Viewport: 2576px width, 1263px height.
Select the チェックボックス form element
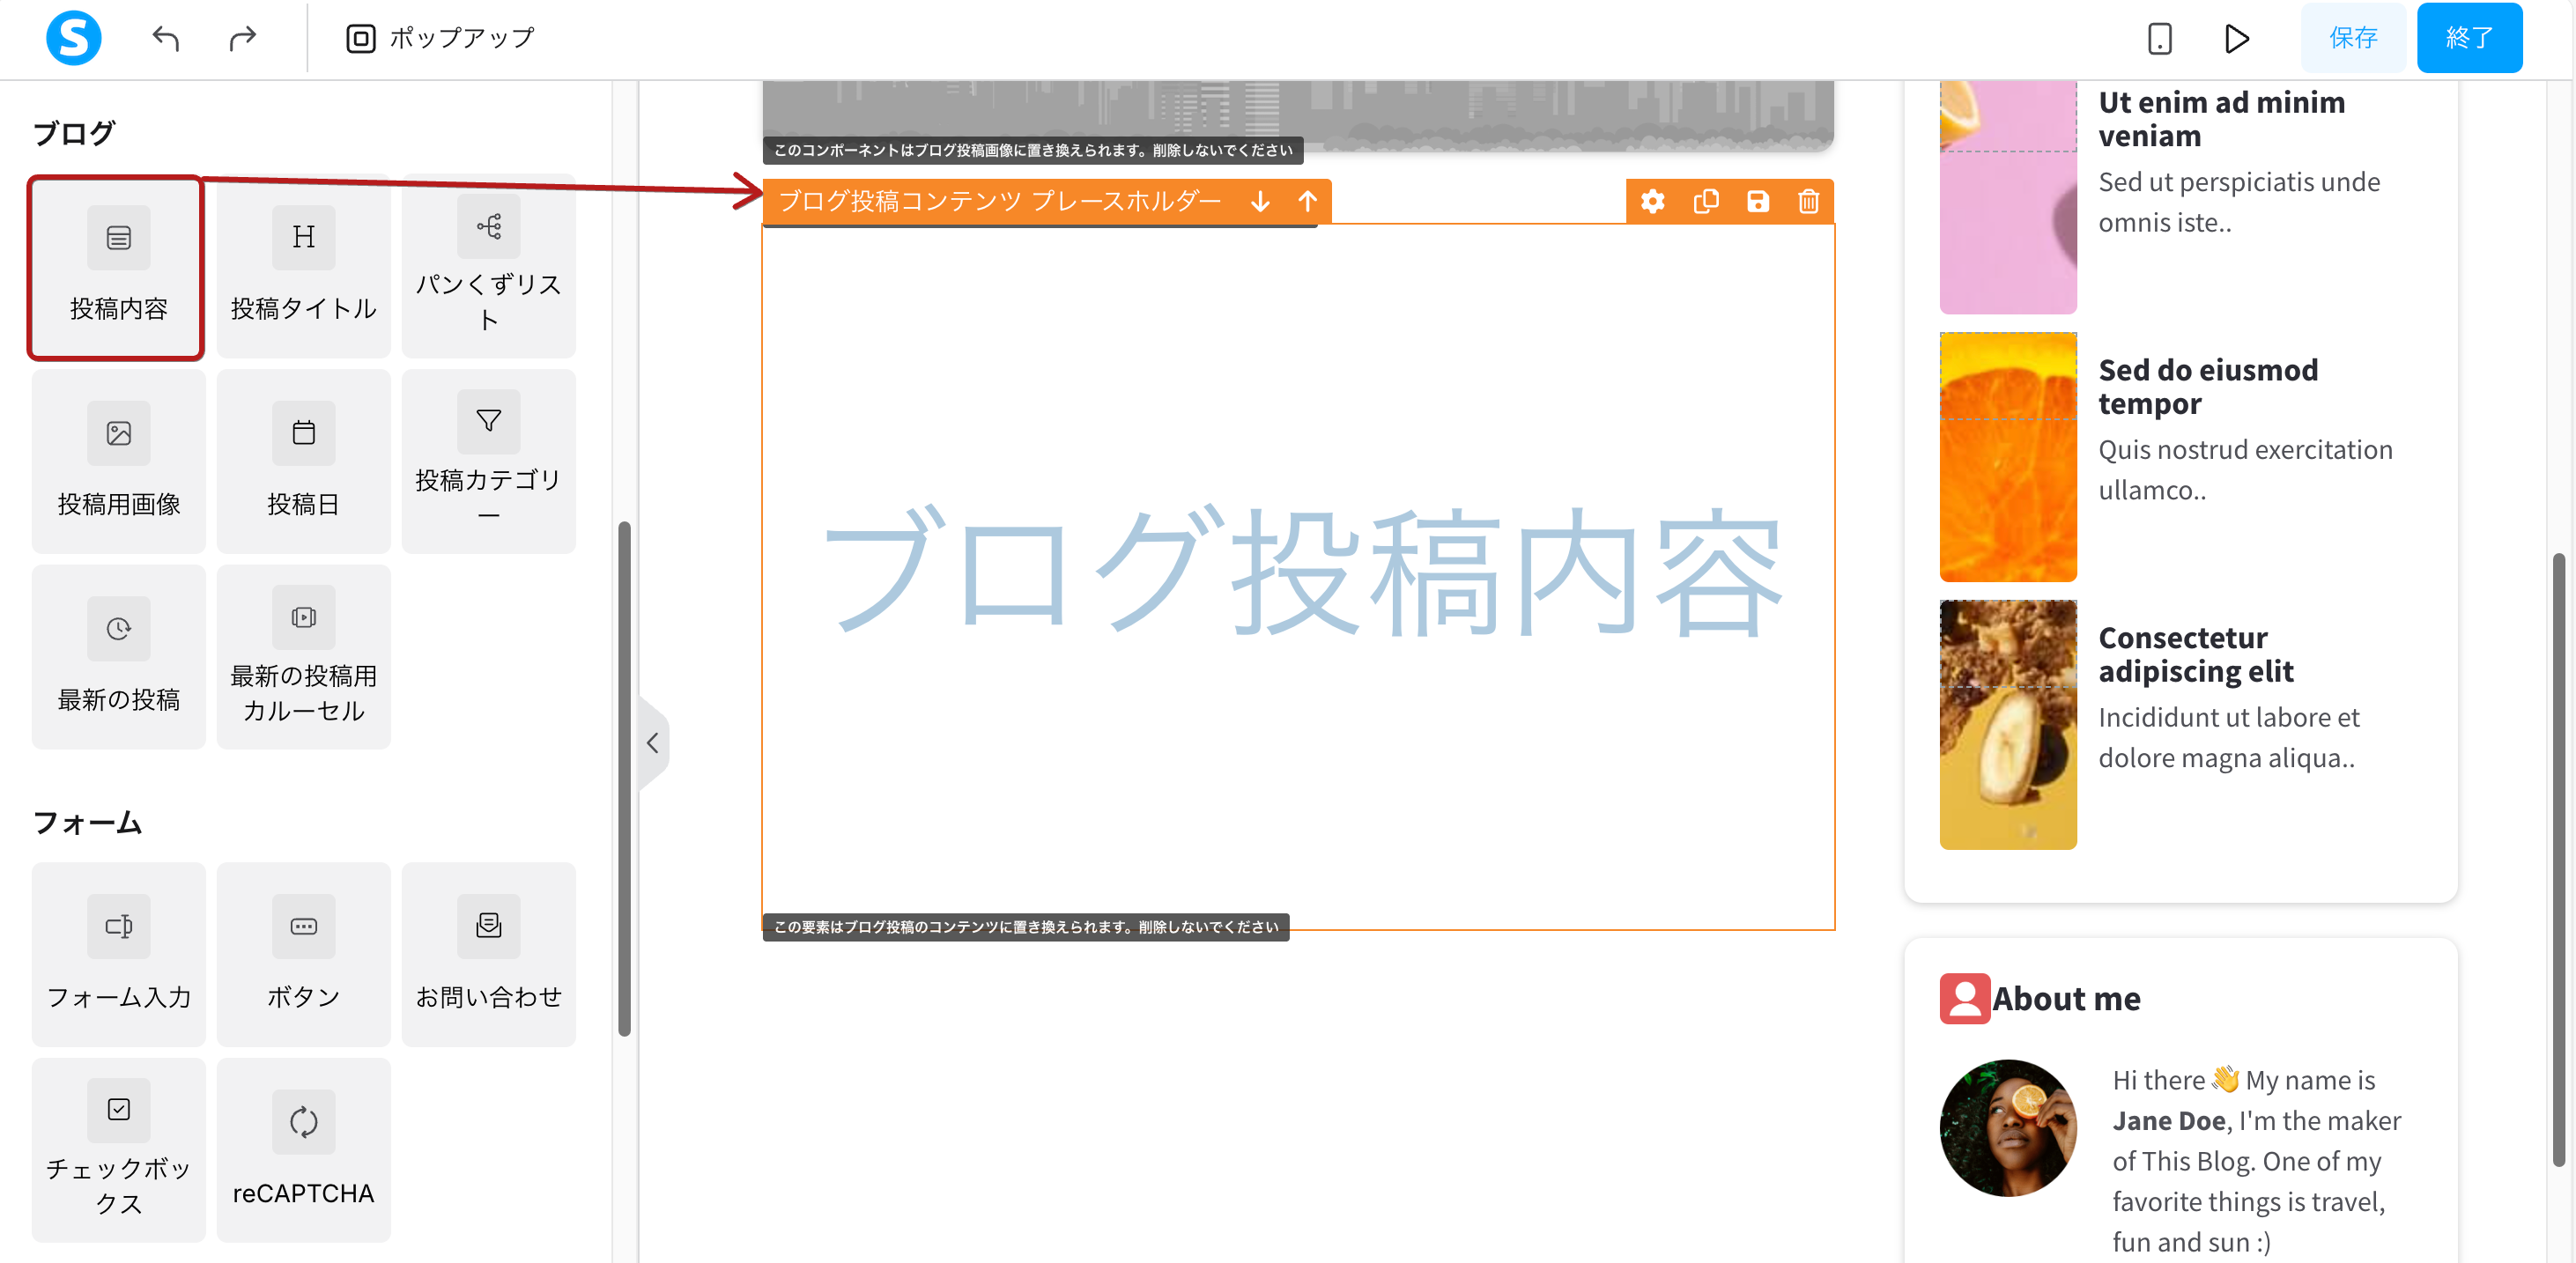pos(118,1150)
